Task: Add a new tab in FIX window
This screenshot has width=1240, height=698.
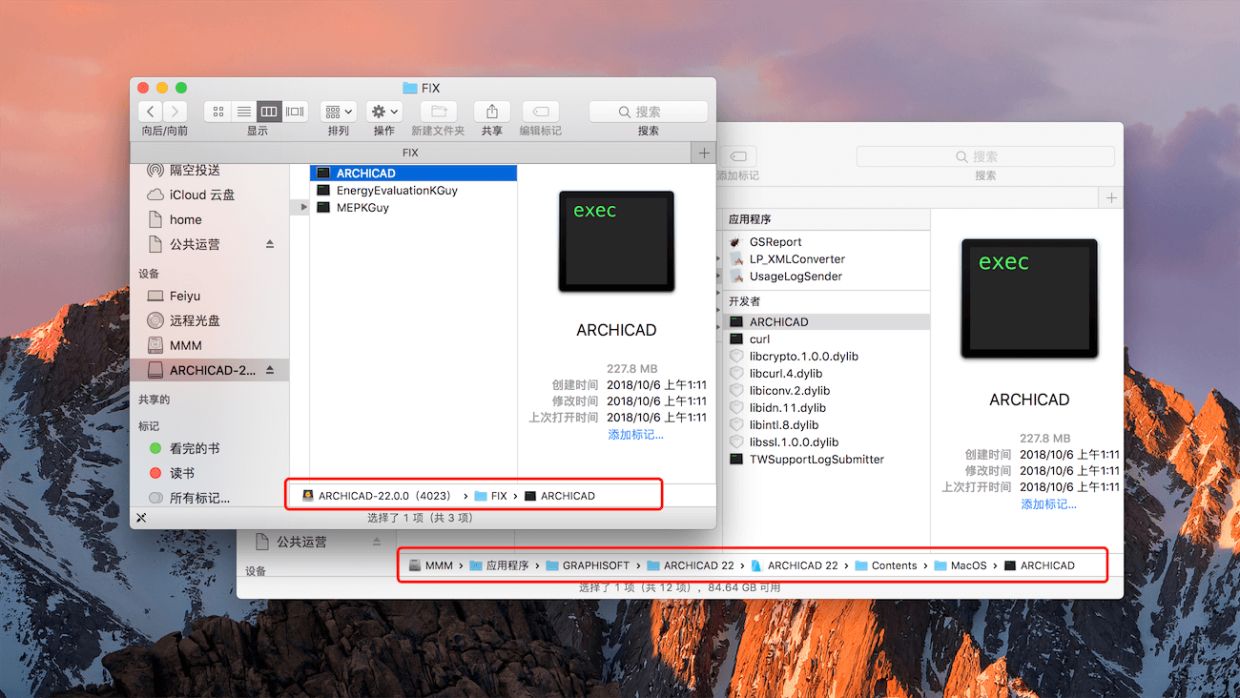Action: click(704, 153)
